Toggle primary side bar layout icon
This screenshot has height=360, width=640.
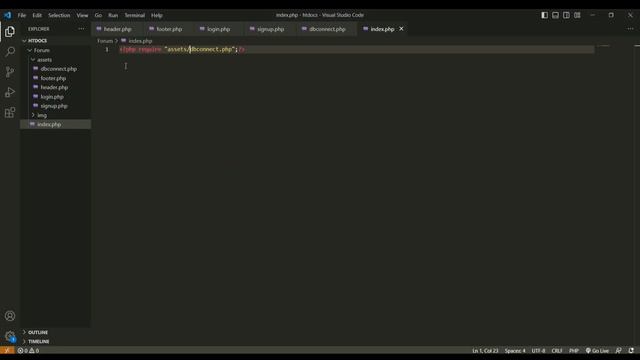(544, 15)
